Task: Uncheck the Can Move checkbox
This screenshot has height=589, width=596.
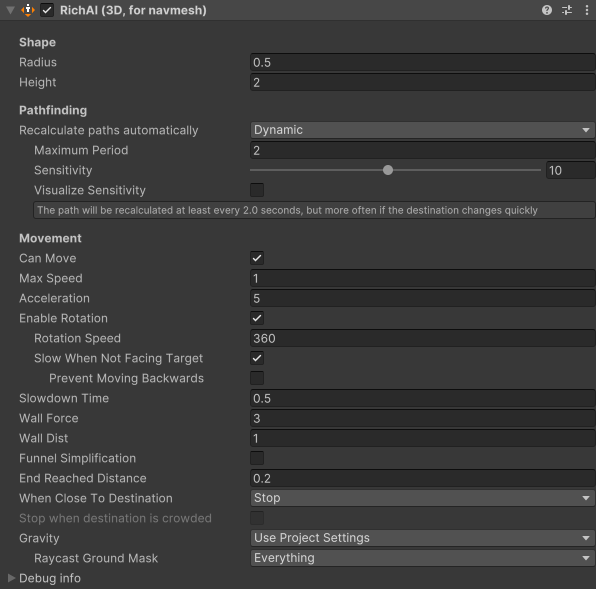Action: (257, 258)
